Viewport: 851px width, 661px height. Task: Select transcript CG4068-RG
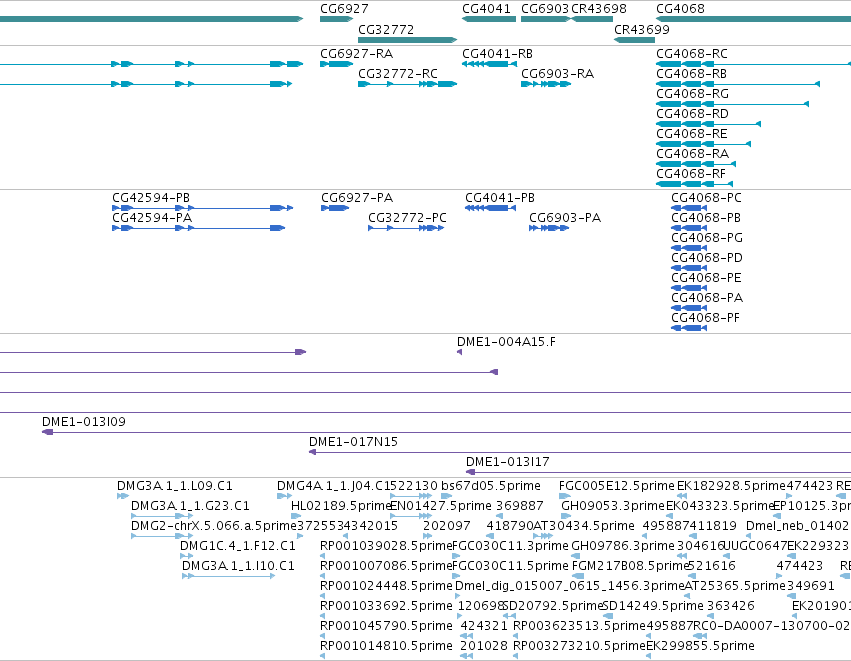pos(692,94)
